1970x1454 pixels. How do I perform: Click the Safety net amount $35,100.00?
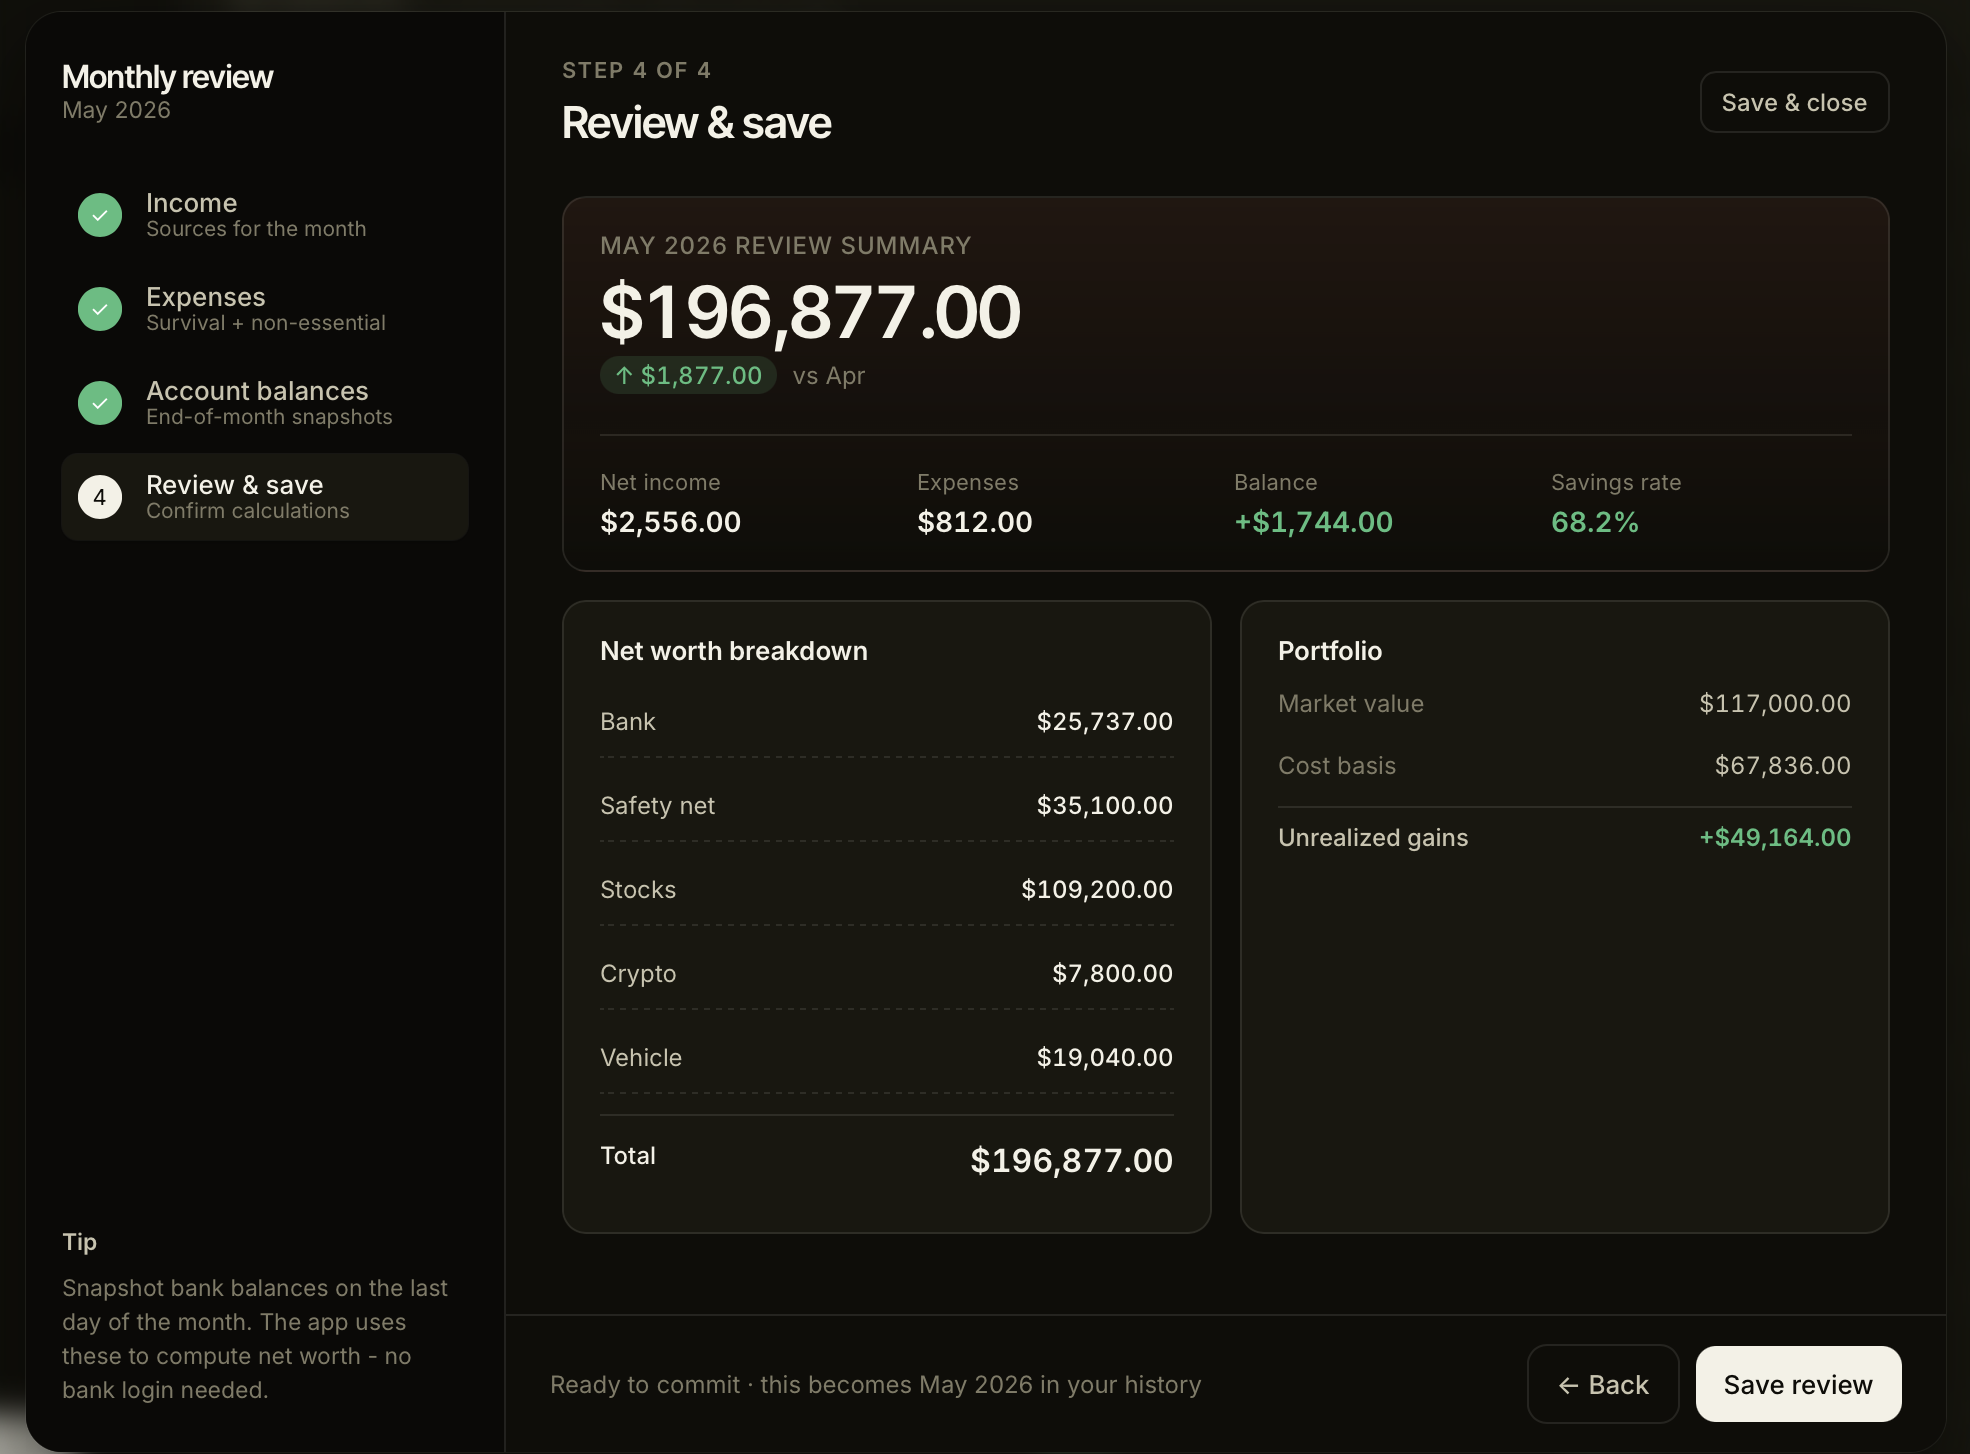pos(1104,805)
